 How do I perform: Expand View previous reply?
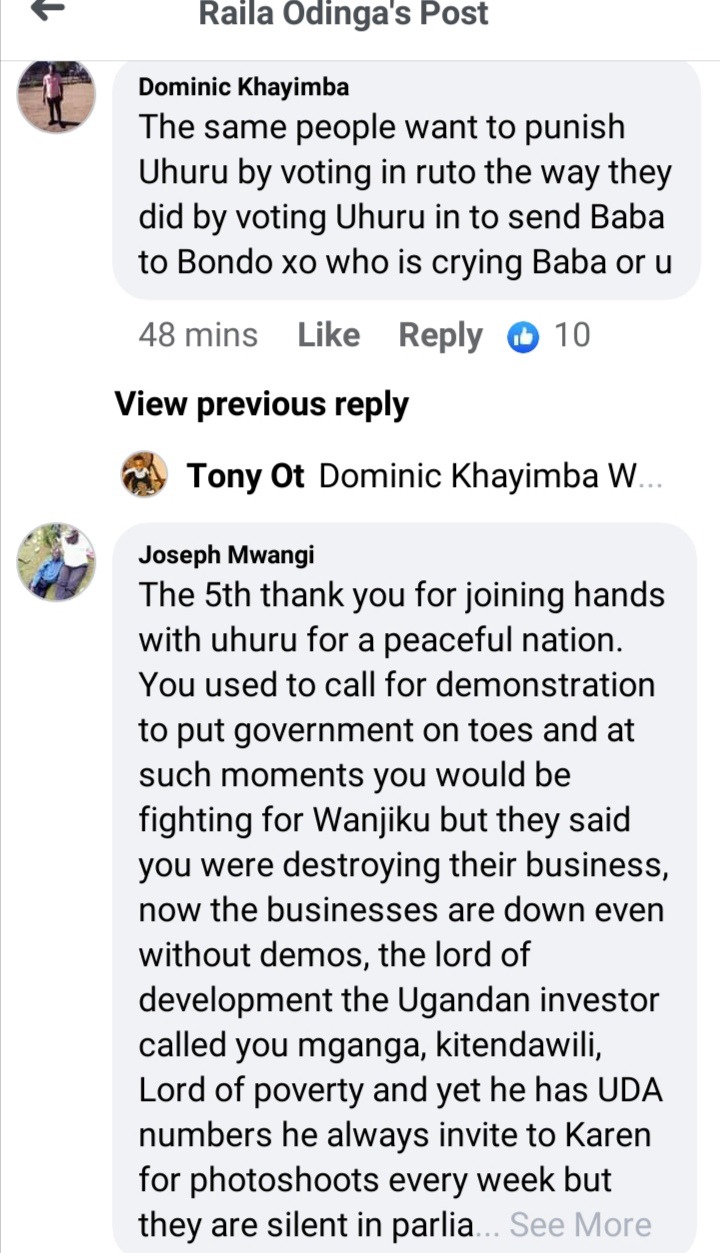point(262,404)
